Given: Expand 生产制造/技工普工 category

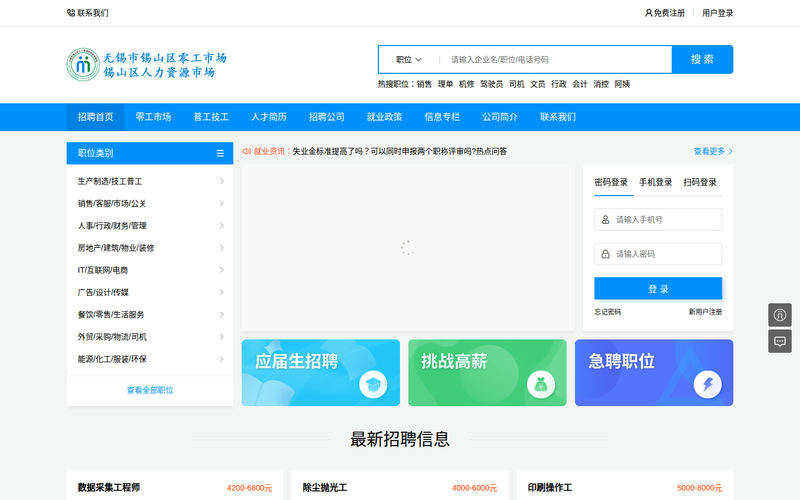Looking at the screenshot, I should [150, 181].
